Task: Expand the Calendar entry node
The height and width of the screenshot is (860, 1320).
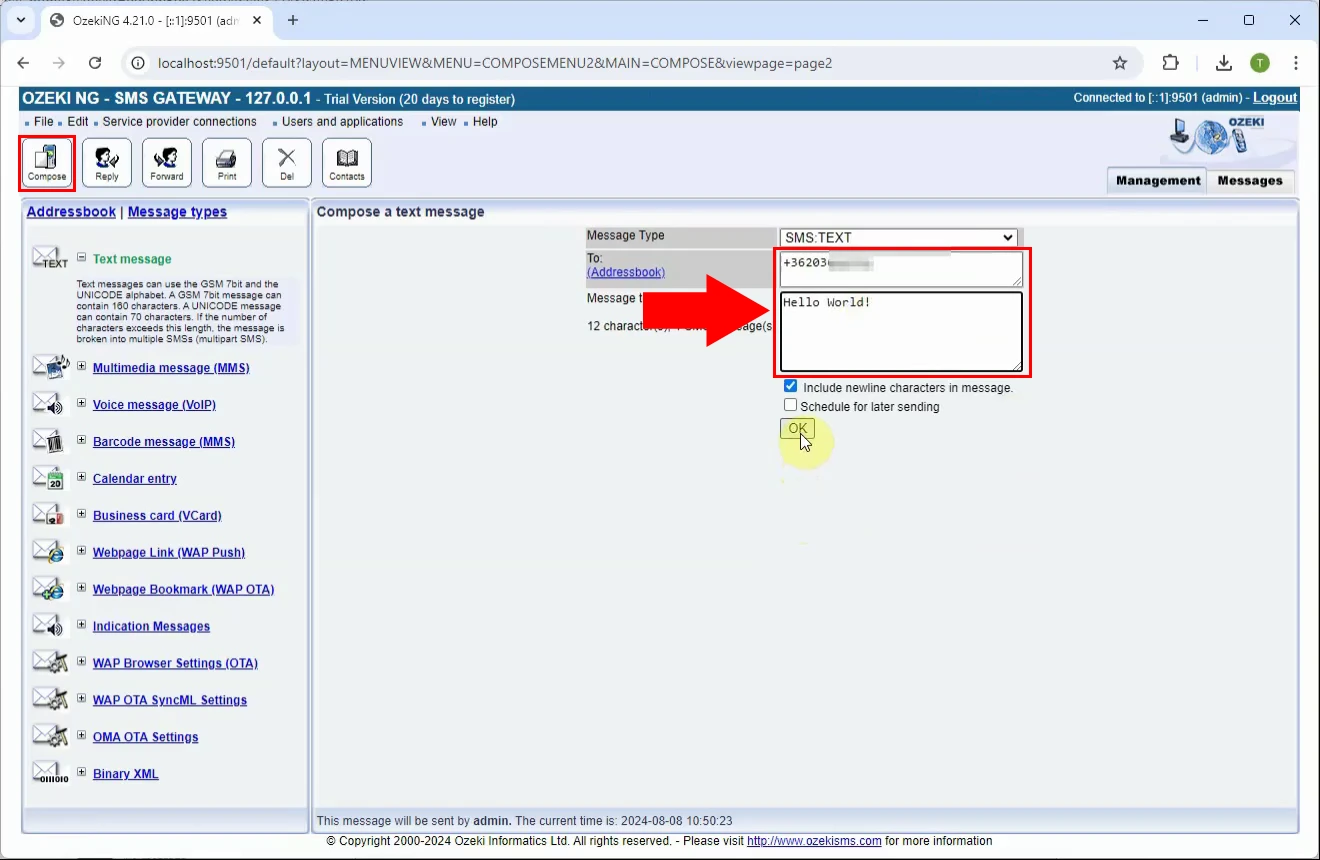Action: [82, 477]
